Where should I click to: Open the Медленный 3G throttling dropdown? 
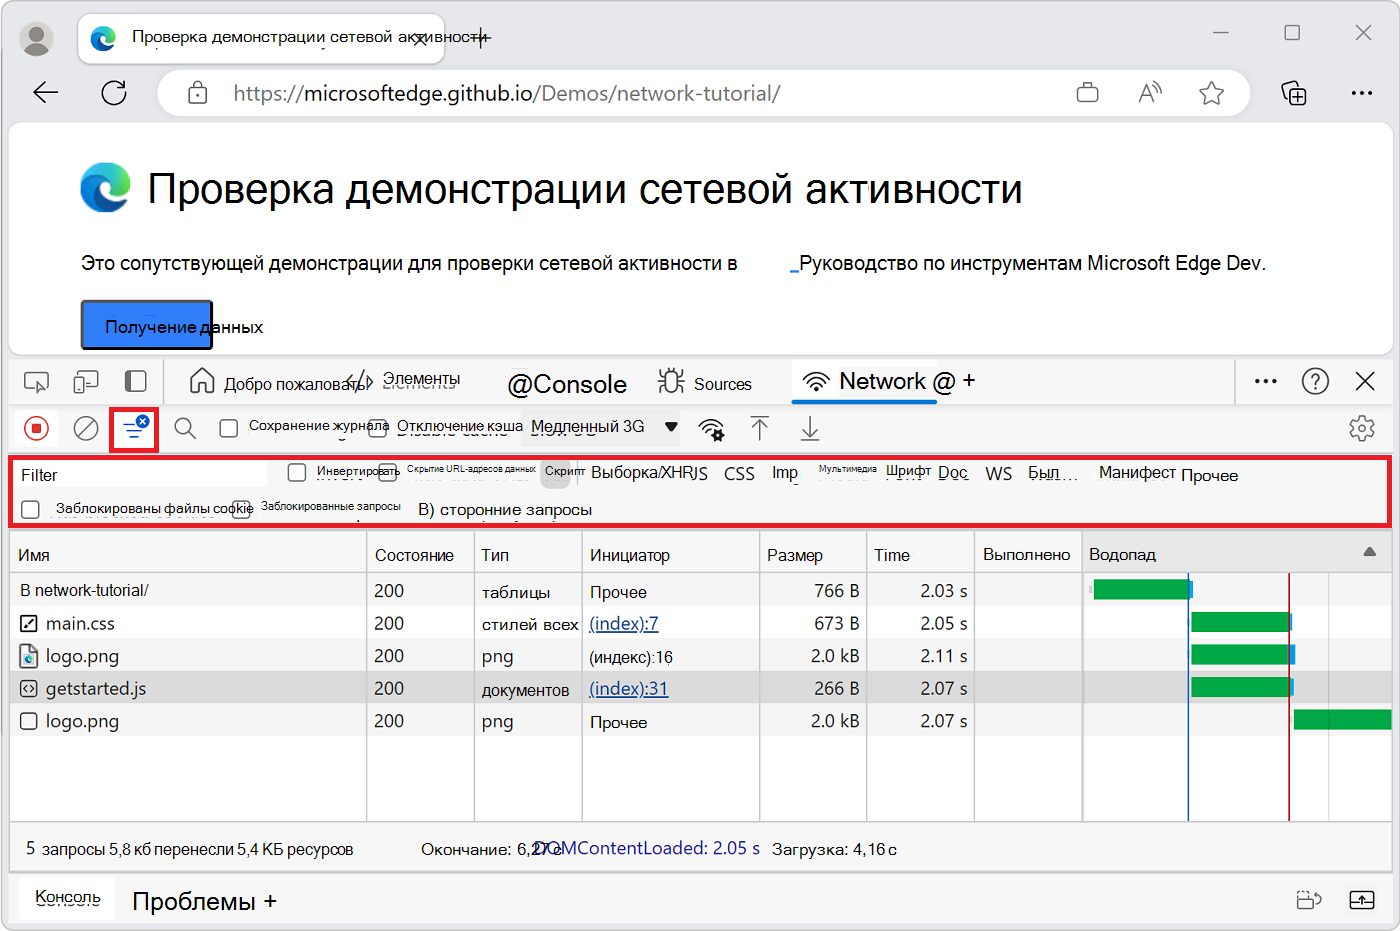pyautogui.click(x=601, y=427)
